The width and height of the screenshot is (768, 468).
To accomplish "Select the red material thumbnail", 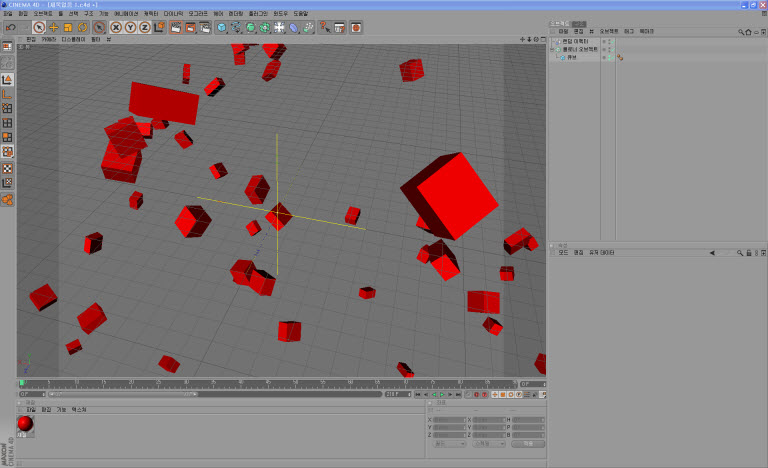I will point(25,424).
